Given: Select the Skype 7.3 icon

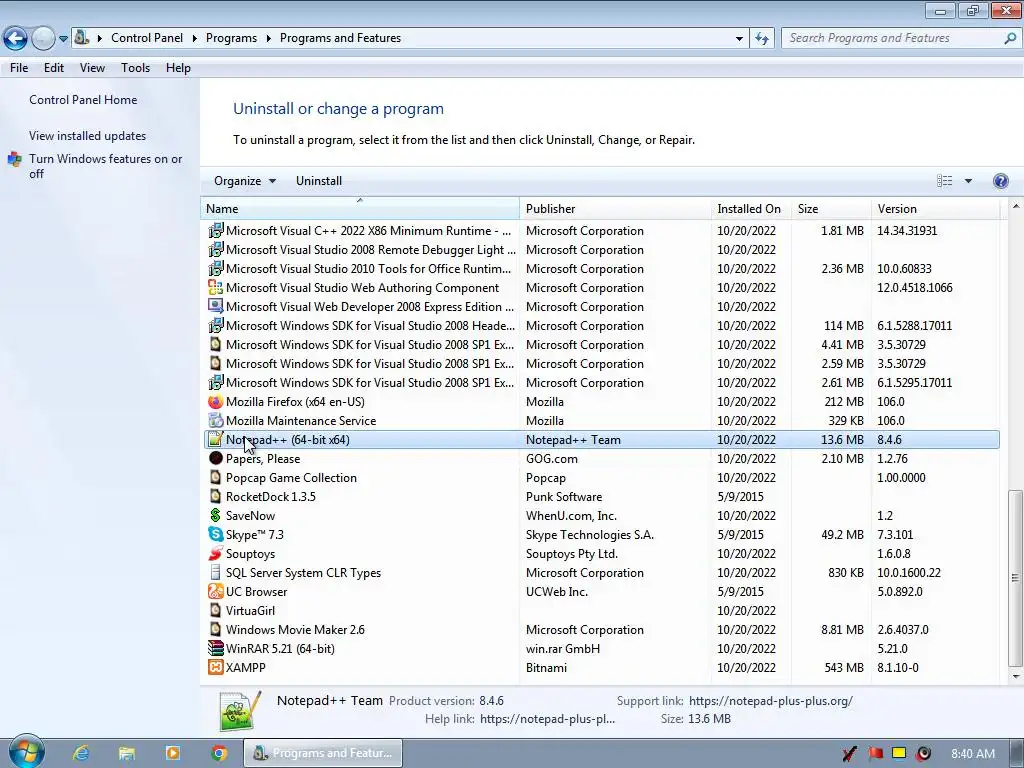Looking at the screenshot, I should click(215, 534).
